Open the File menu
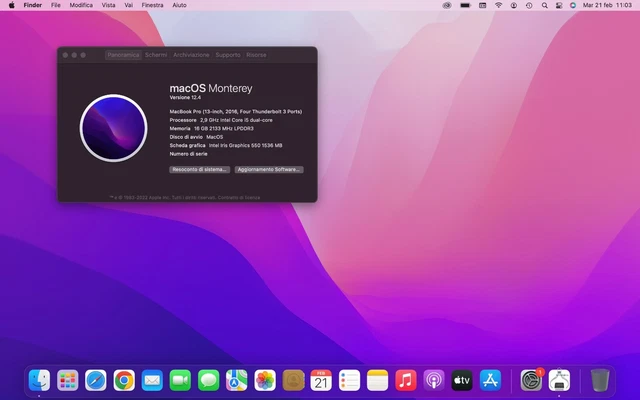This screenshot has width=640, height=400. (56, 5)
